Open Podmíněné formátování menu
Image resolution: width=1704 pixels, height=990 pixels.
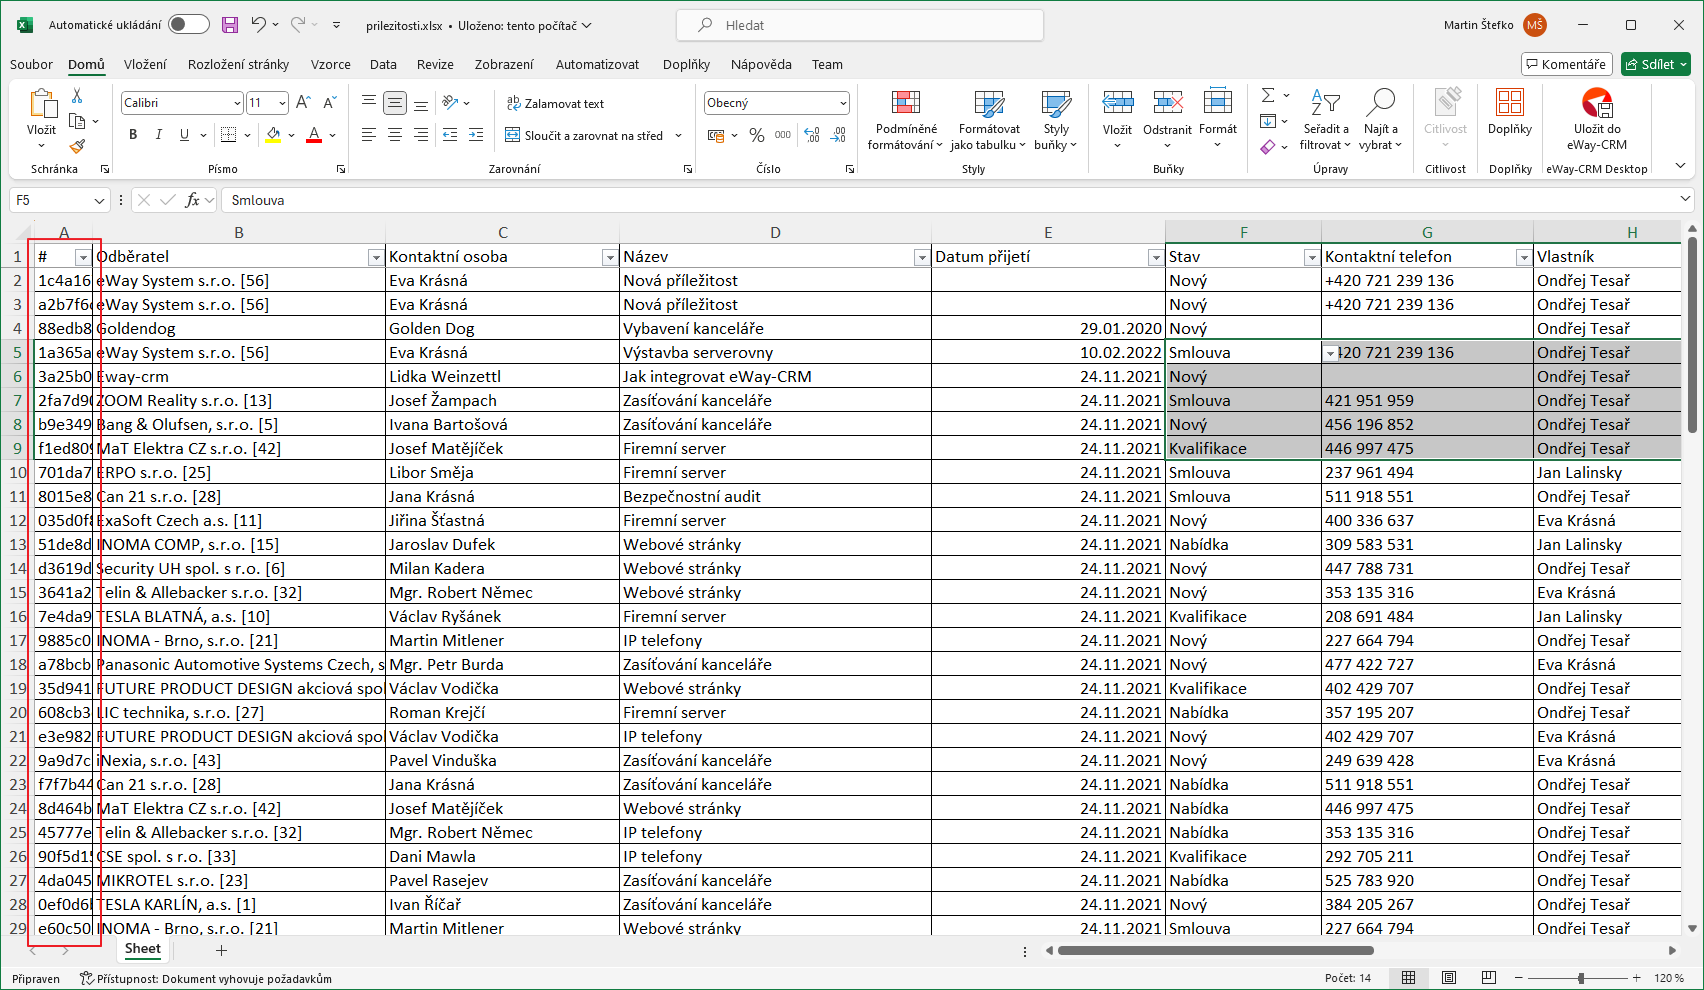point(906,120)
